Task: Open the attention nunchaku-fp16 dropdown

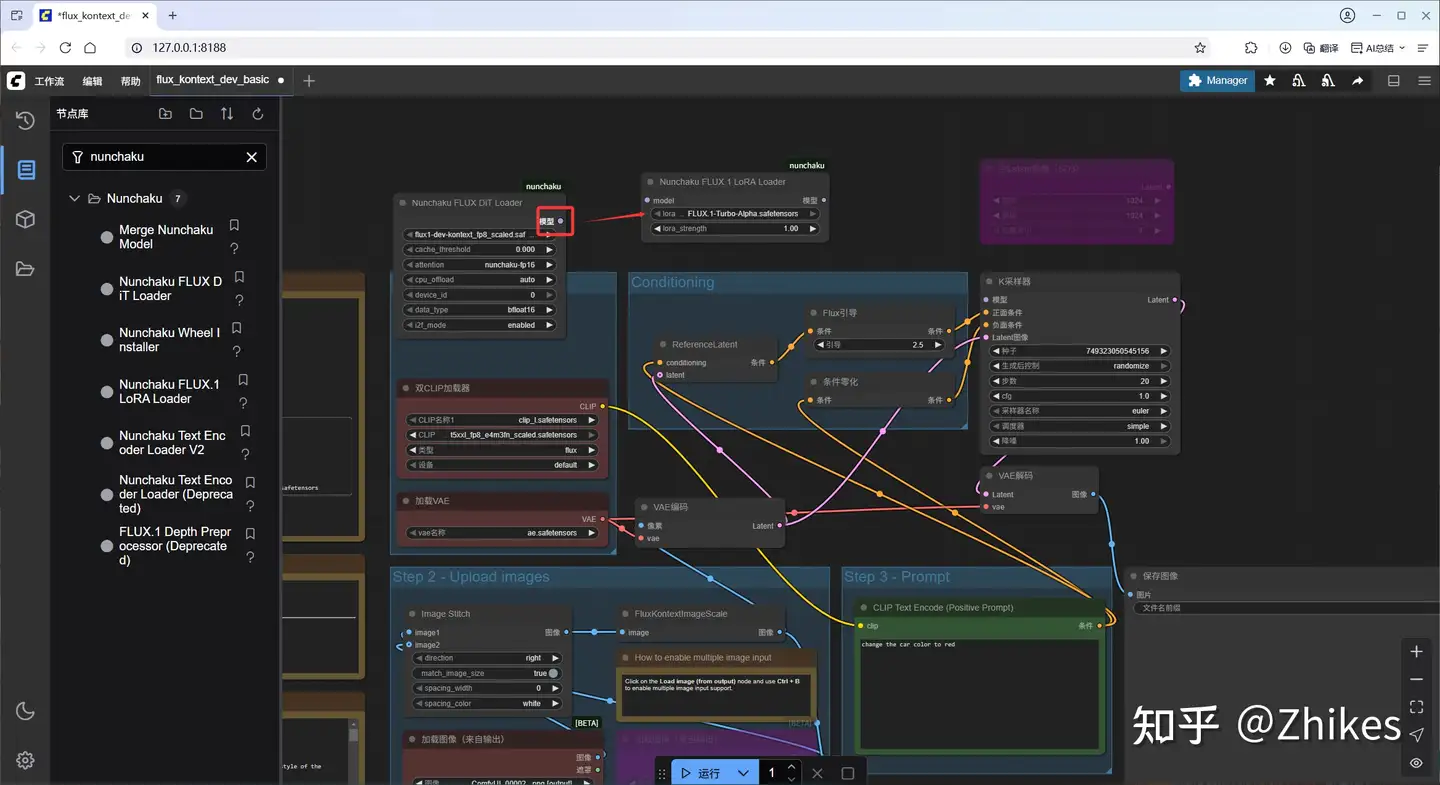Action: 479,265
